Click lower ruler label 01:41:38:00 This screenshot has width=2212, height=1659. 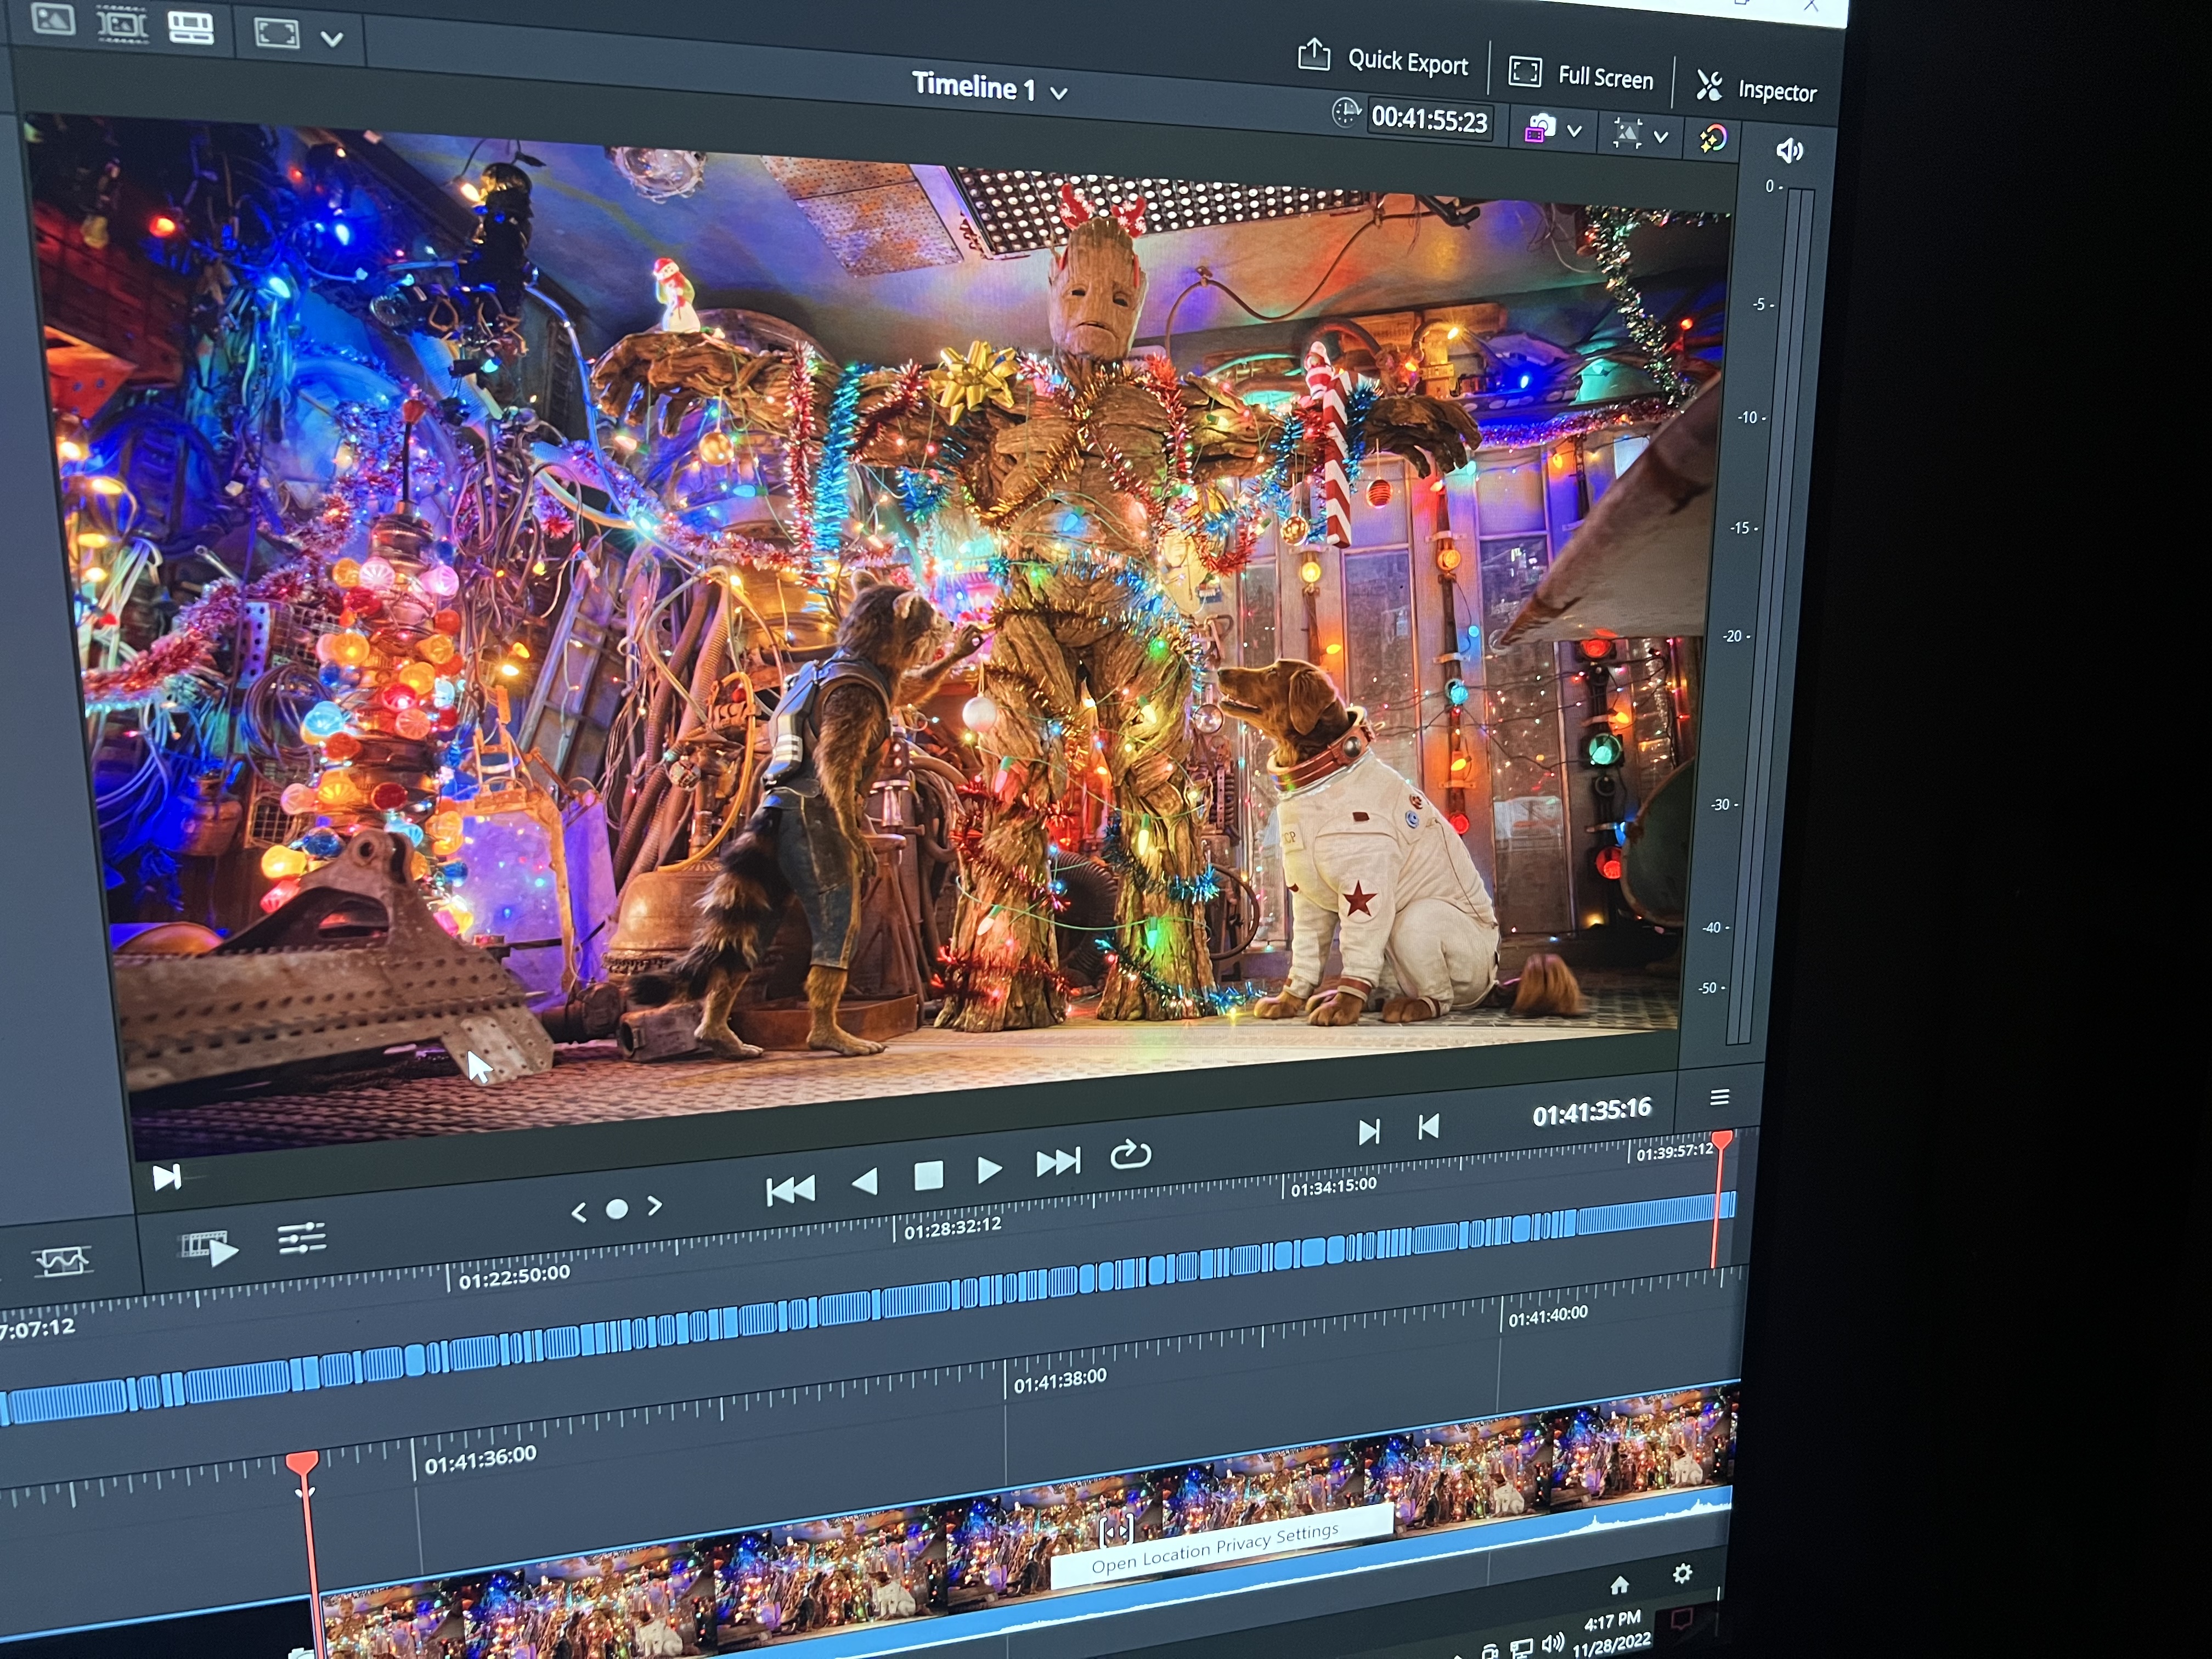[x=1060, y=1381]
